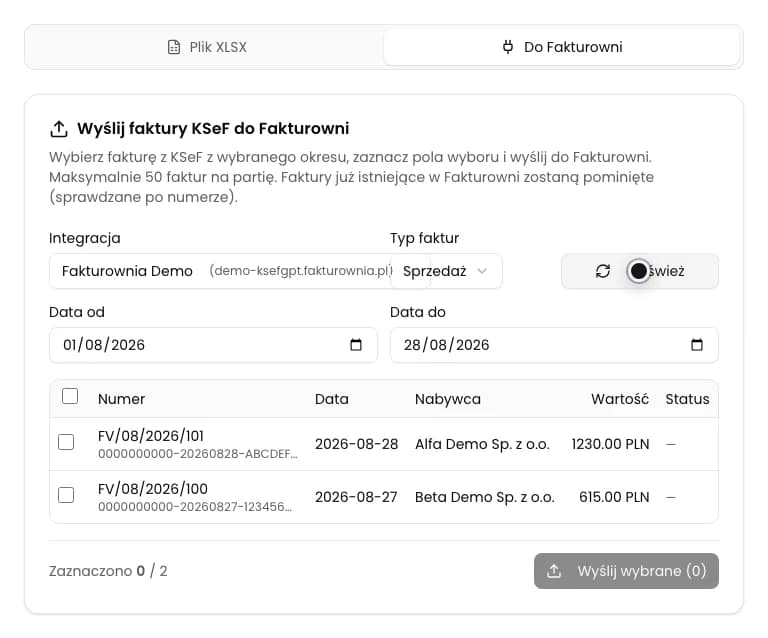Click the Numer column header
This screenshot has width=768, height=638.
[x=121, y=399]
